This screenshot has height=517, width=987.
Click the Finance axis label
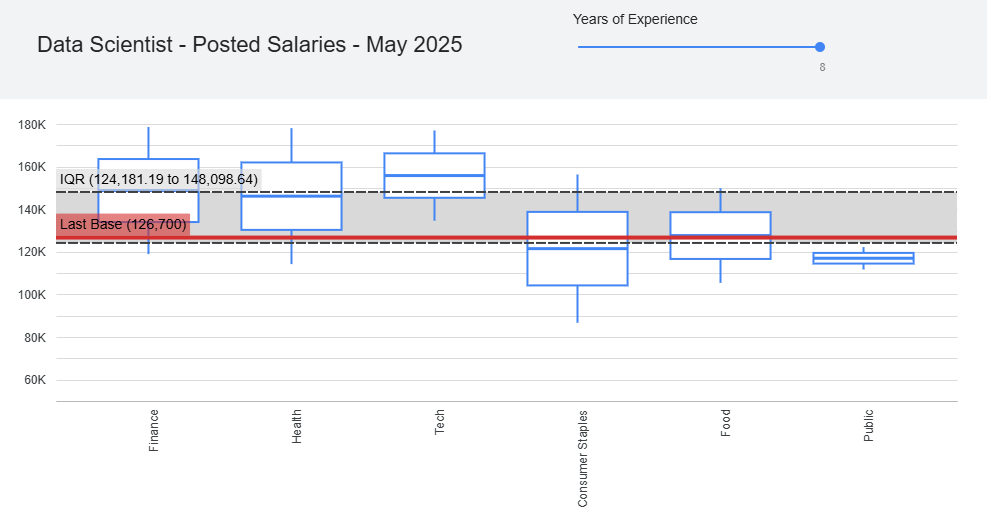[x=154, y=431]
